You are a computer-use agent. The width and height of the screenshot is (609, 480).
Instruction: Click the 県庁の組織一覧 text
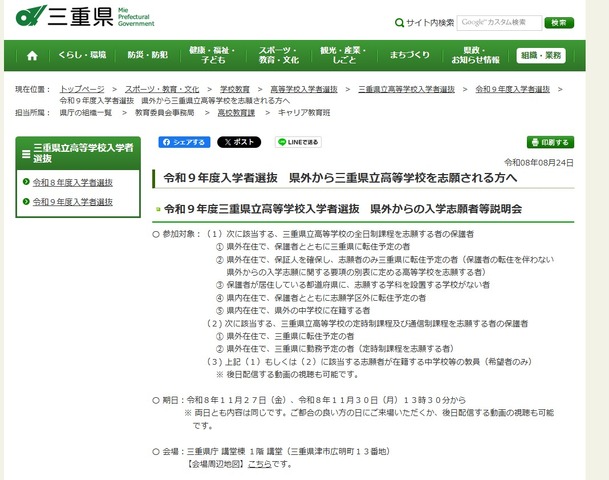point(85,113)
